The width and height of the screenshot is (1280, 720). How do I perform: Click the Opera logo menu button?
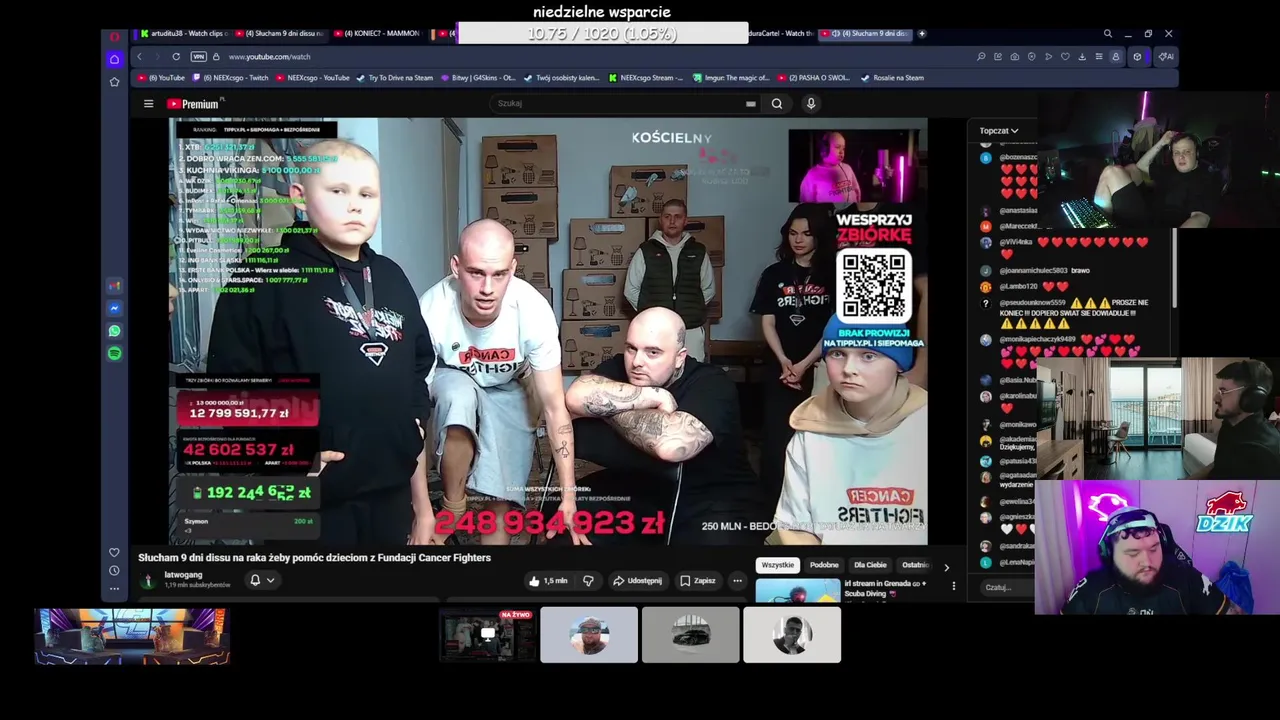coord(114,36)
